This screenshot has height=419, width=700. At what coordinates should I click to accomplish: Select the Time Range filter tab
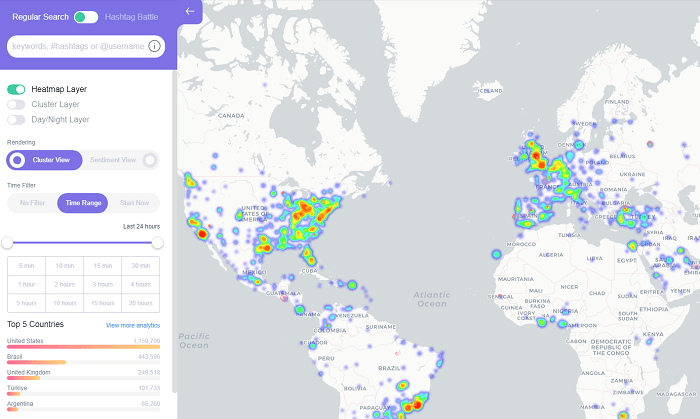point(83,203)
